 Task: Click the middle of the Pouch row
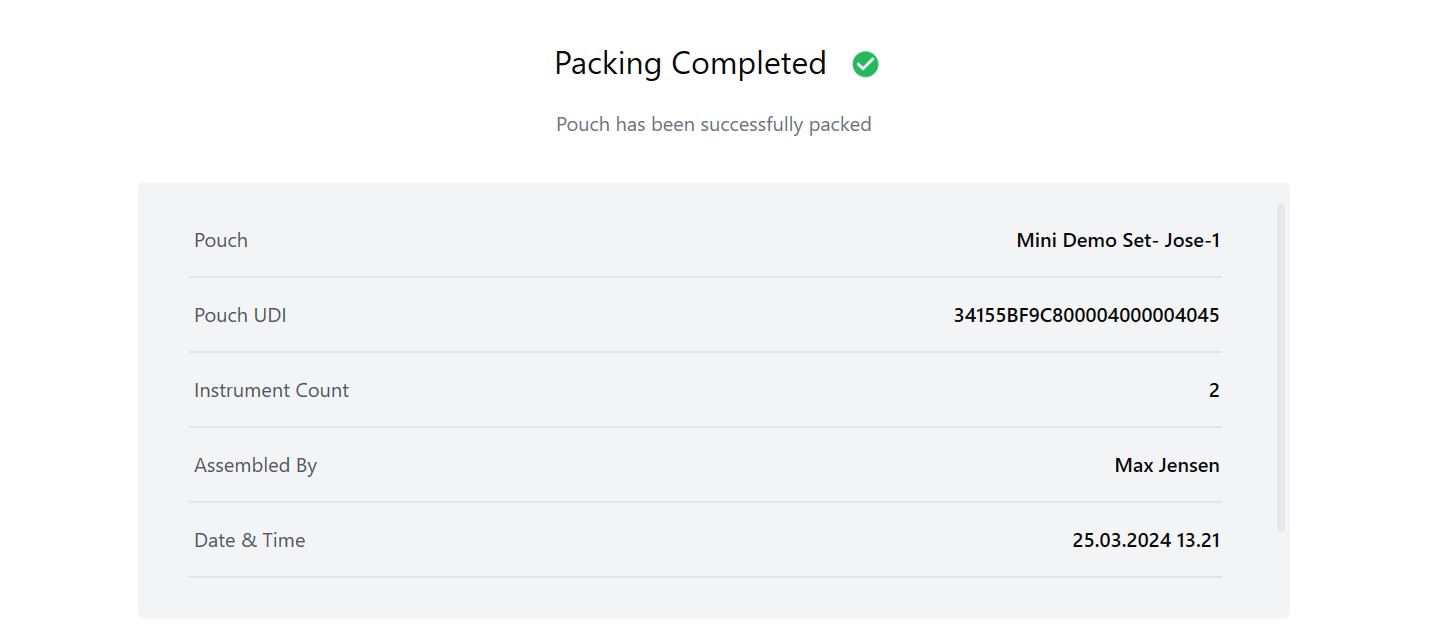point(705,240)
